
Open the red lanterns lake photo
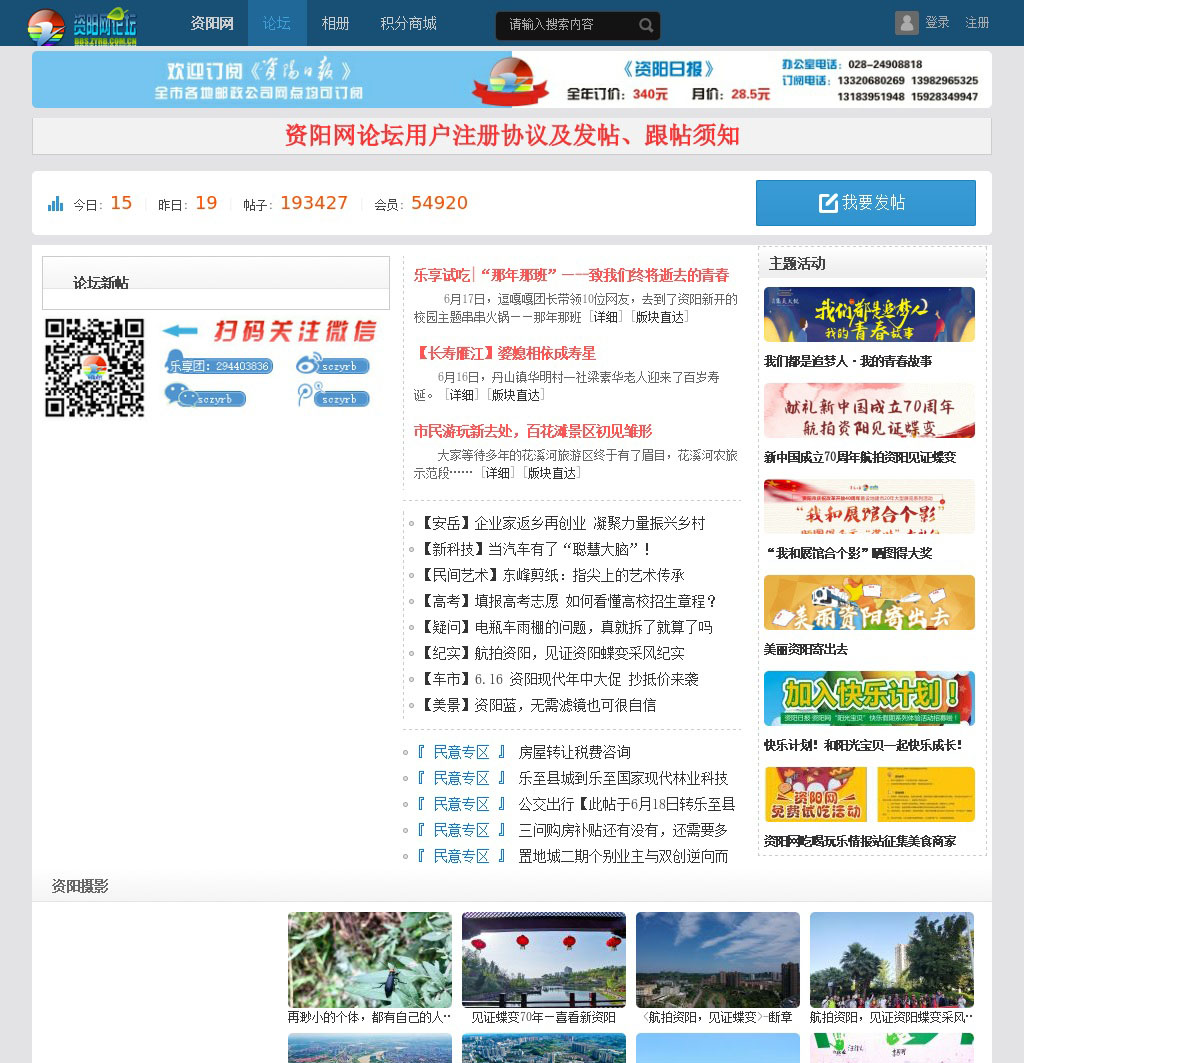click(x=544, y=960)
